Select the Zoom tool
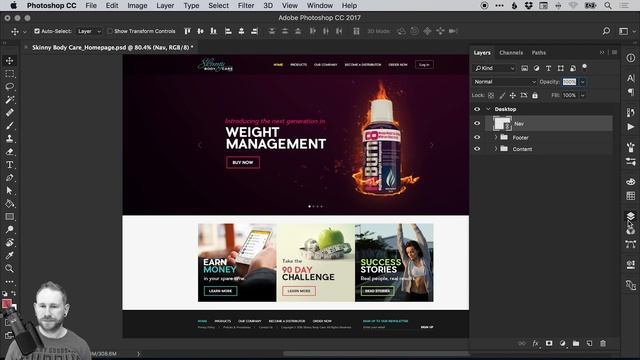The image size is (640, 360). coord(9,269)
